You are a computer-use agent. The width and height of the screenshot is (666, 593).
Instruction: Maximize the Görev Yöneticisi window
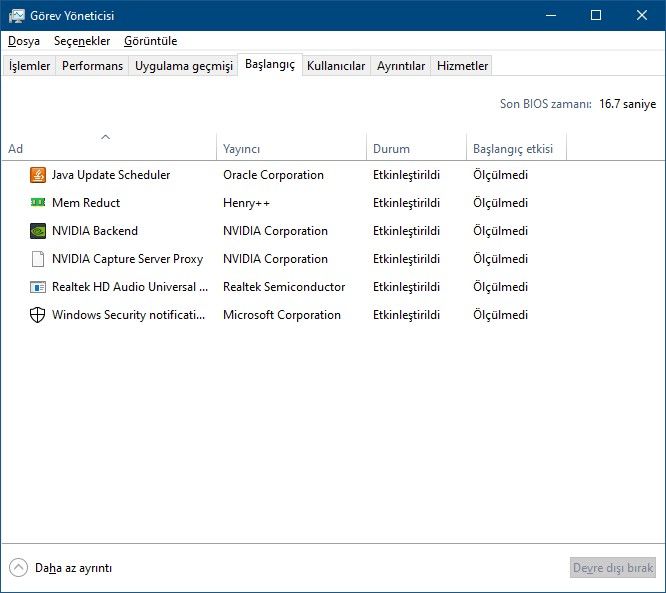596,15
